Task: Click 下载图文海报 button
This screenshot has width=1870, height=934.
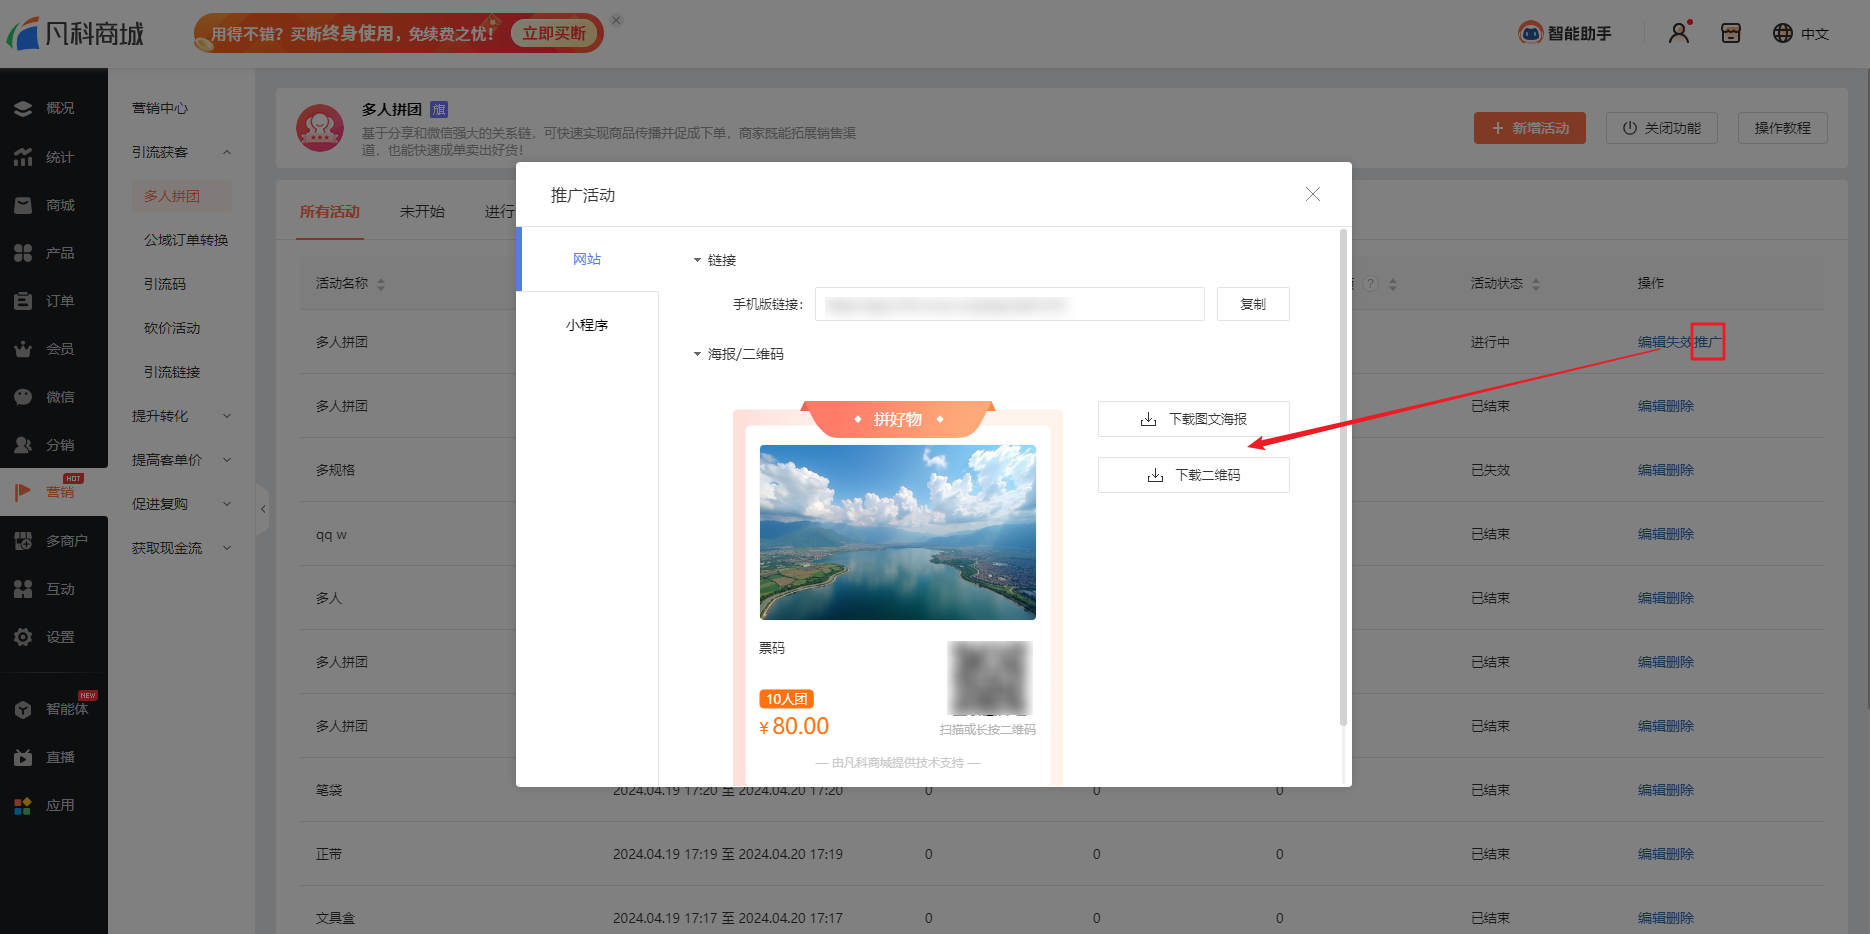Action: coord(1193,419)
